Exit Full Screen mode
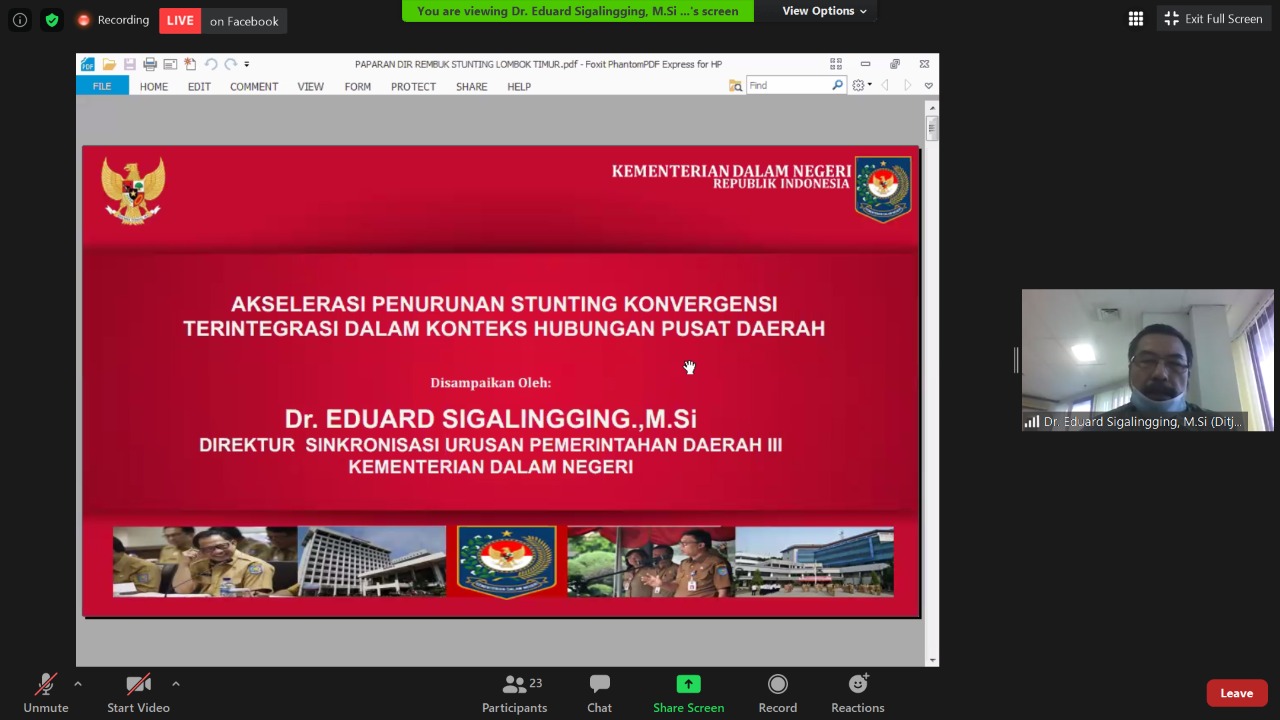Screen dimensions: 1280x720 tap(1212, 19)
